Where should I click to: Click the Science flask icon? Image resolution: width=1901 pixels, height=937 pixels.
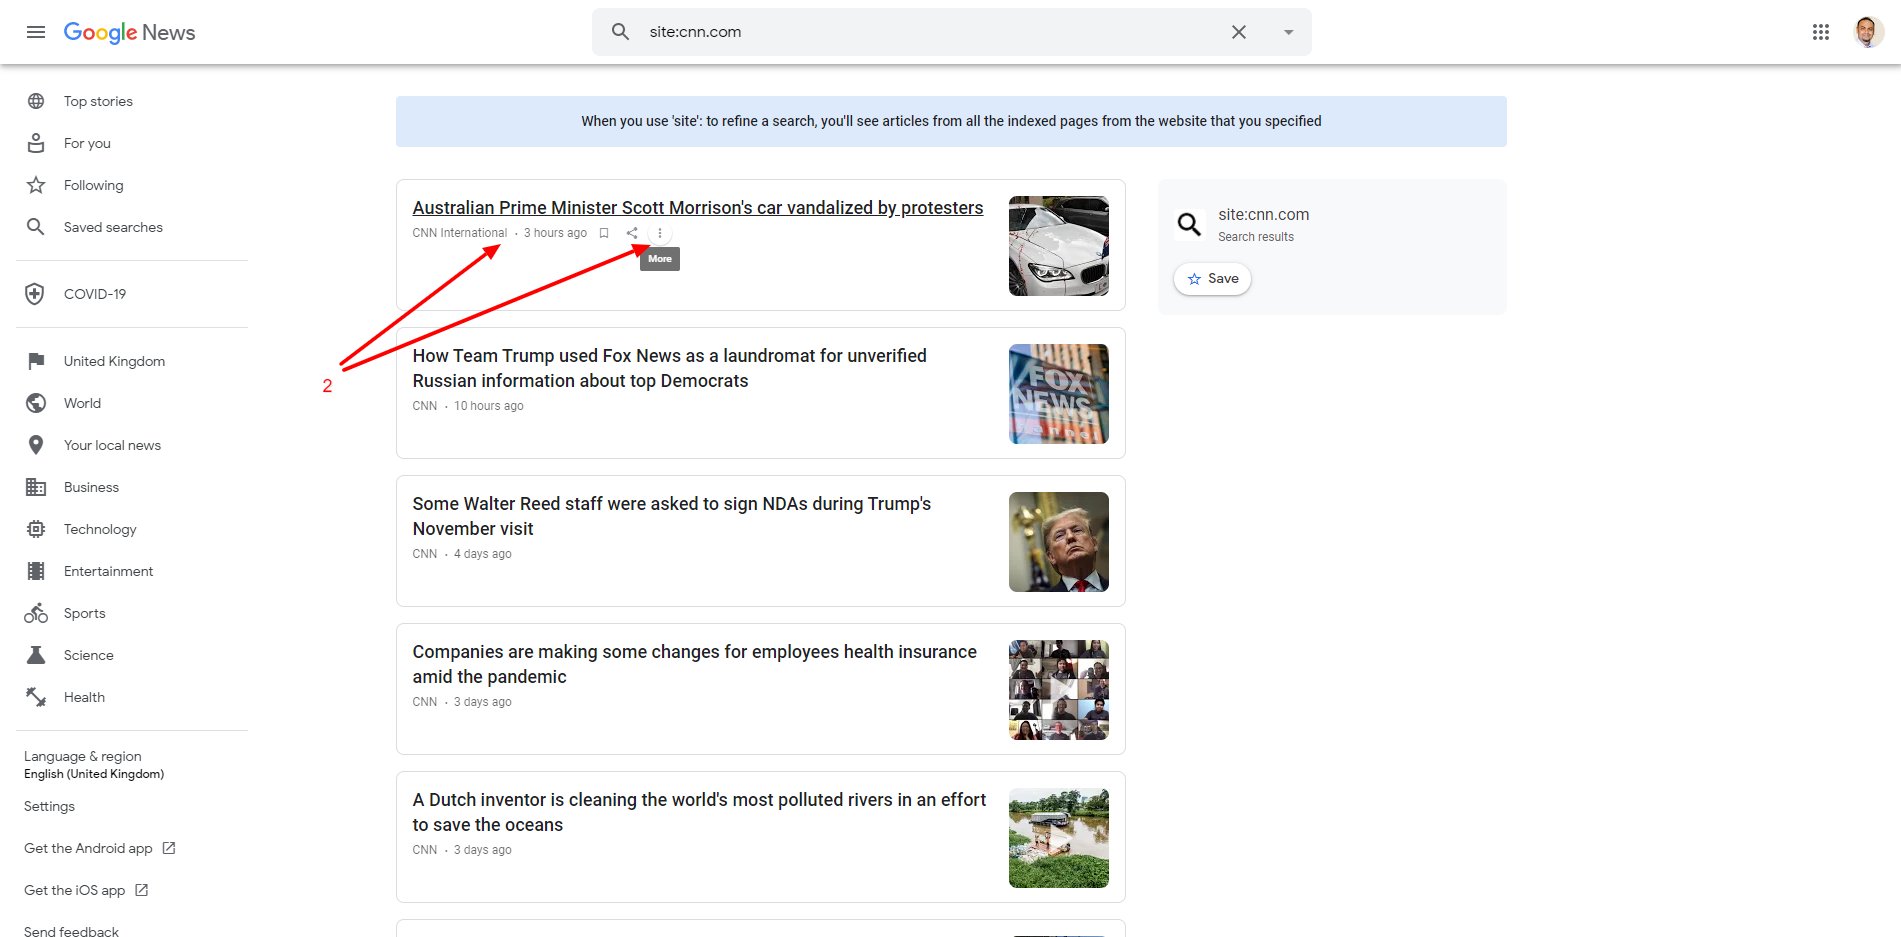click(36, 655)
